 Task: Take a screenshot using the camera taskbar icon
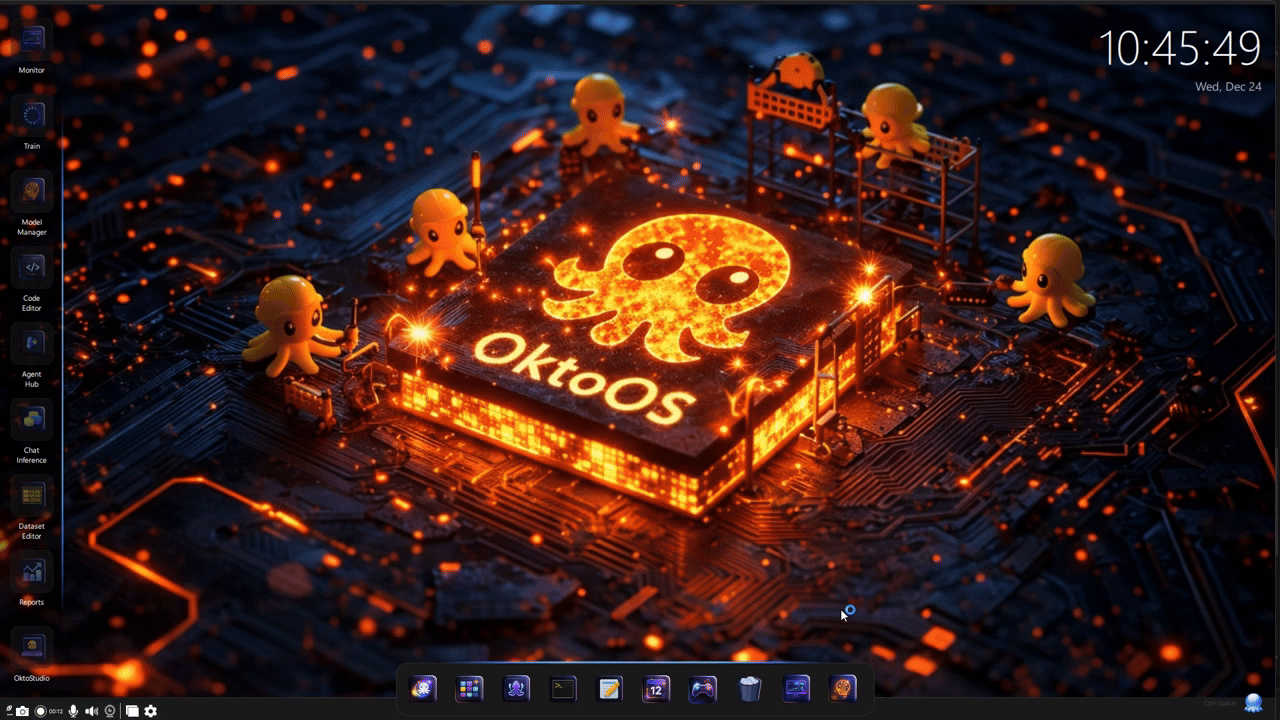[23, 710]
